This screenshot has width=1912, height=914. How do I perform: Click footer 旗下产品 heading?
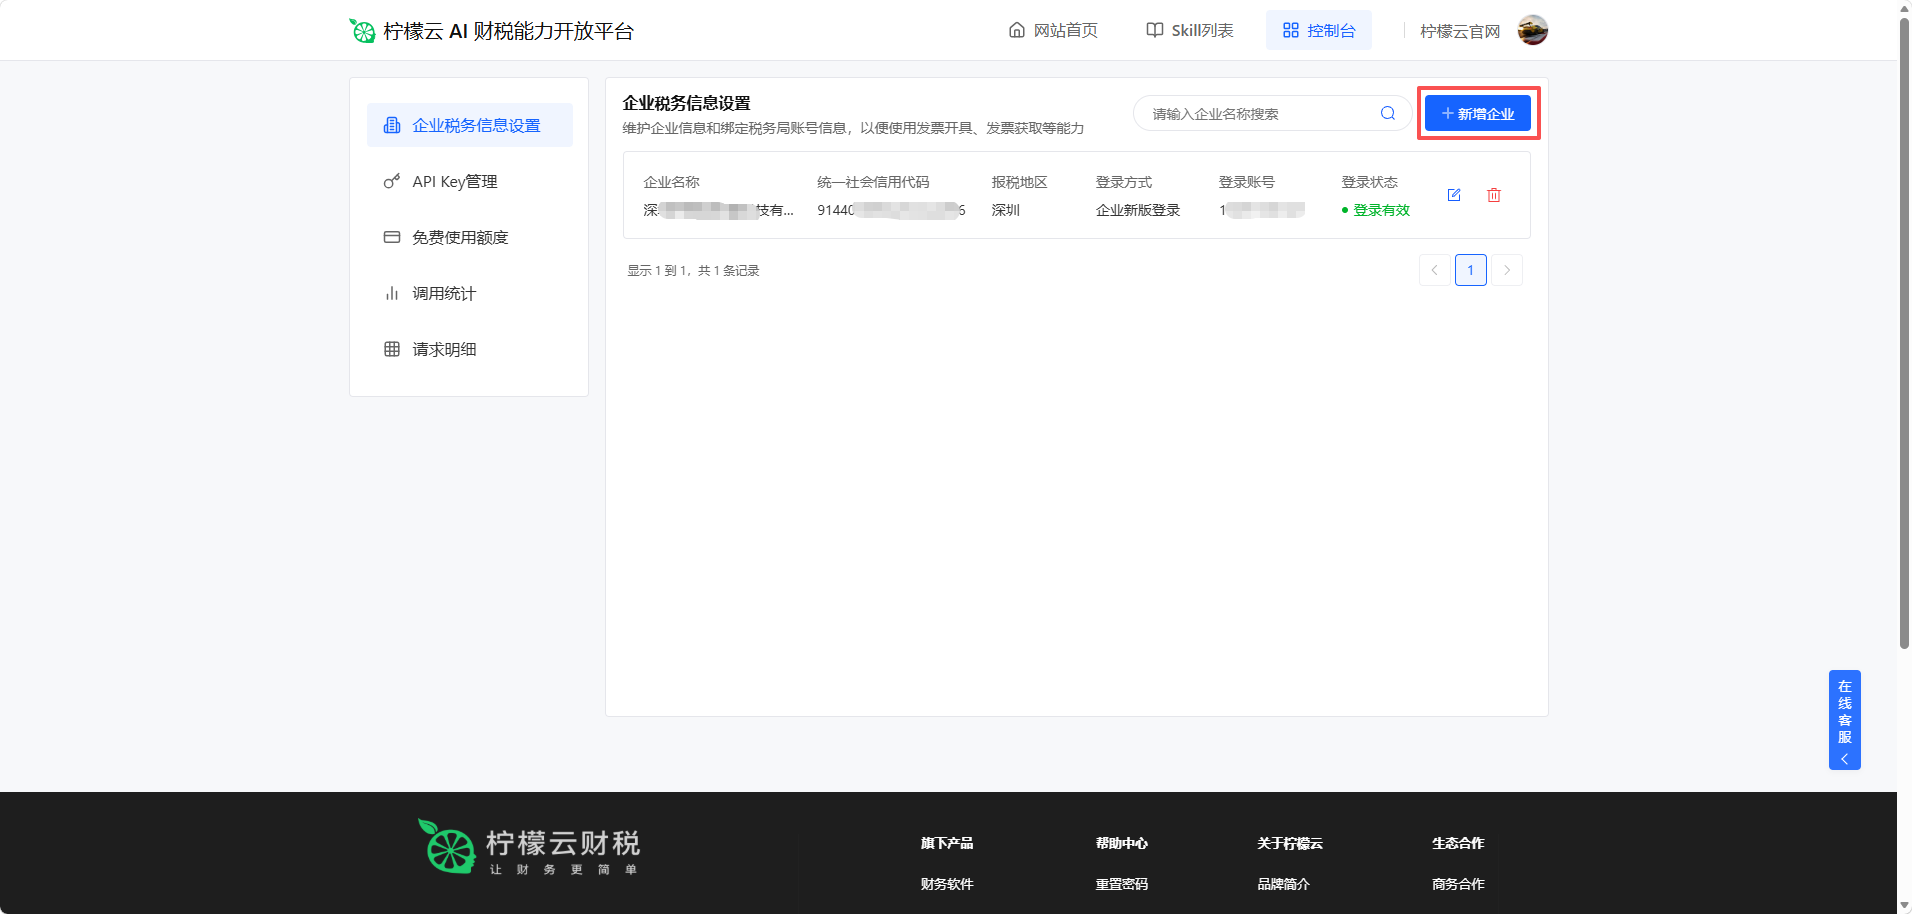pos(947,843)
